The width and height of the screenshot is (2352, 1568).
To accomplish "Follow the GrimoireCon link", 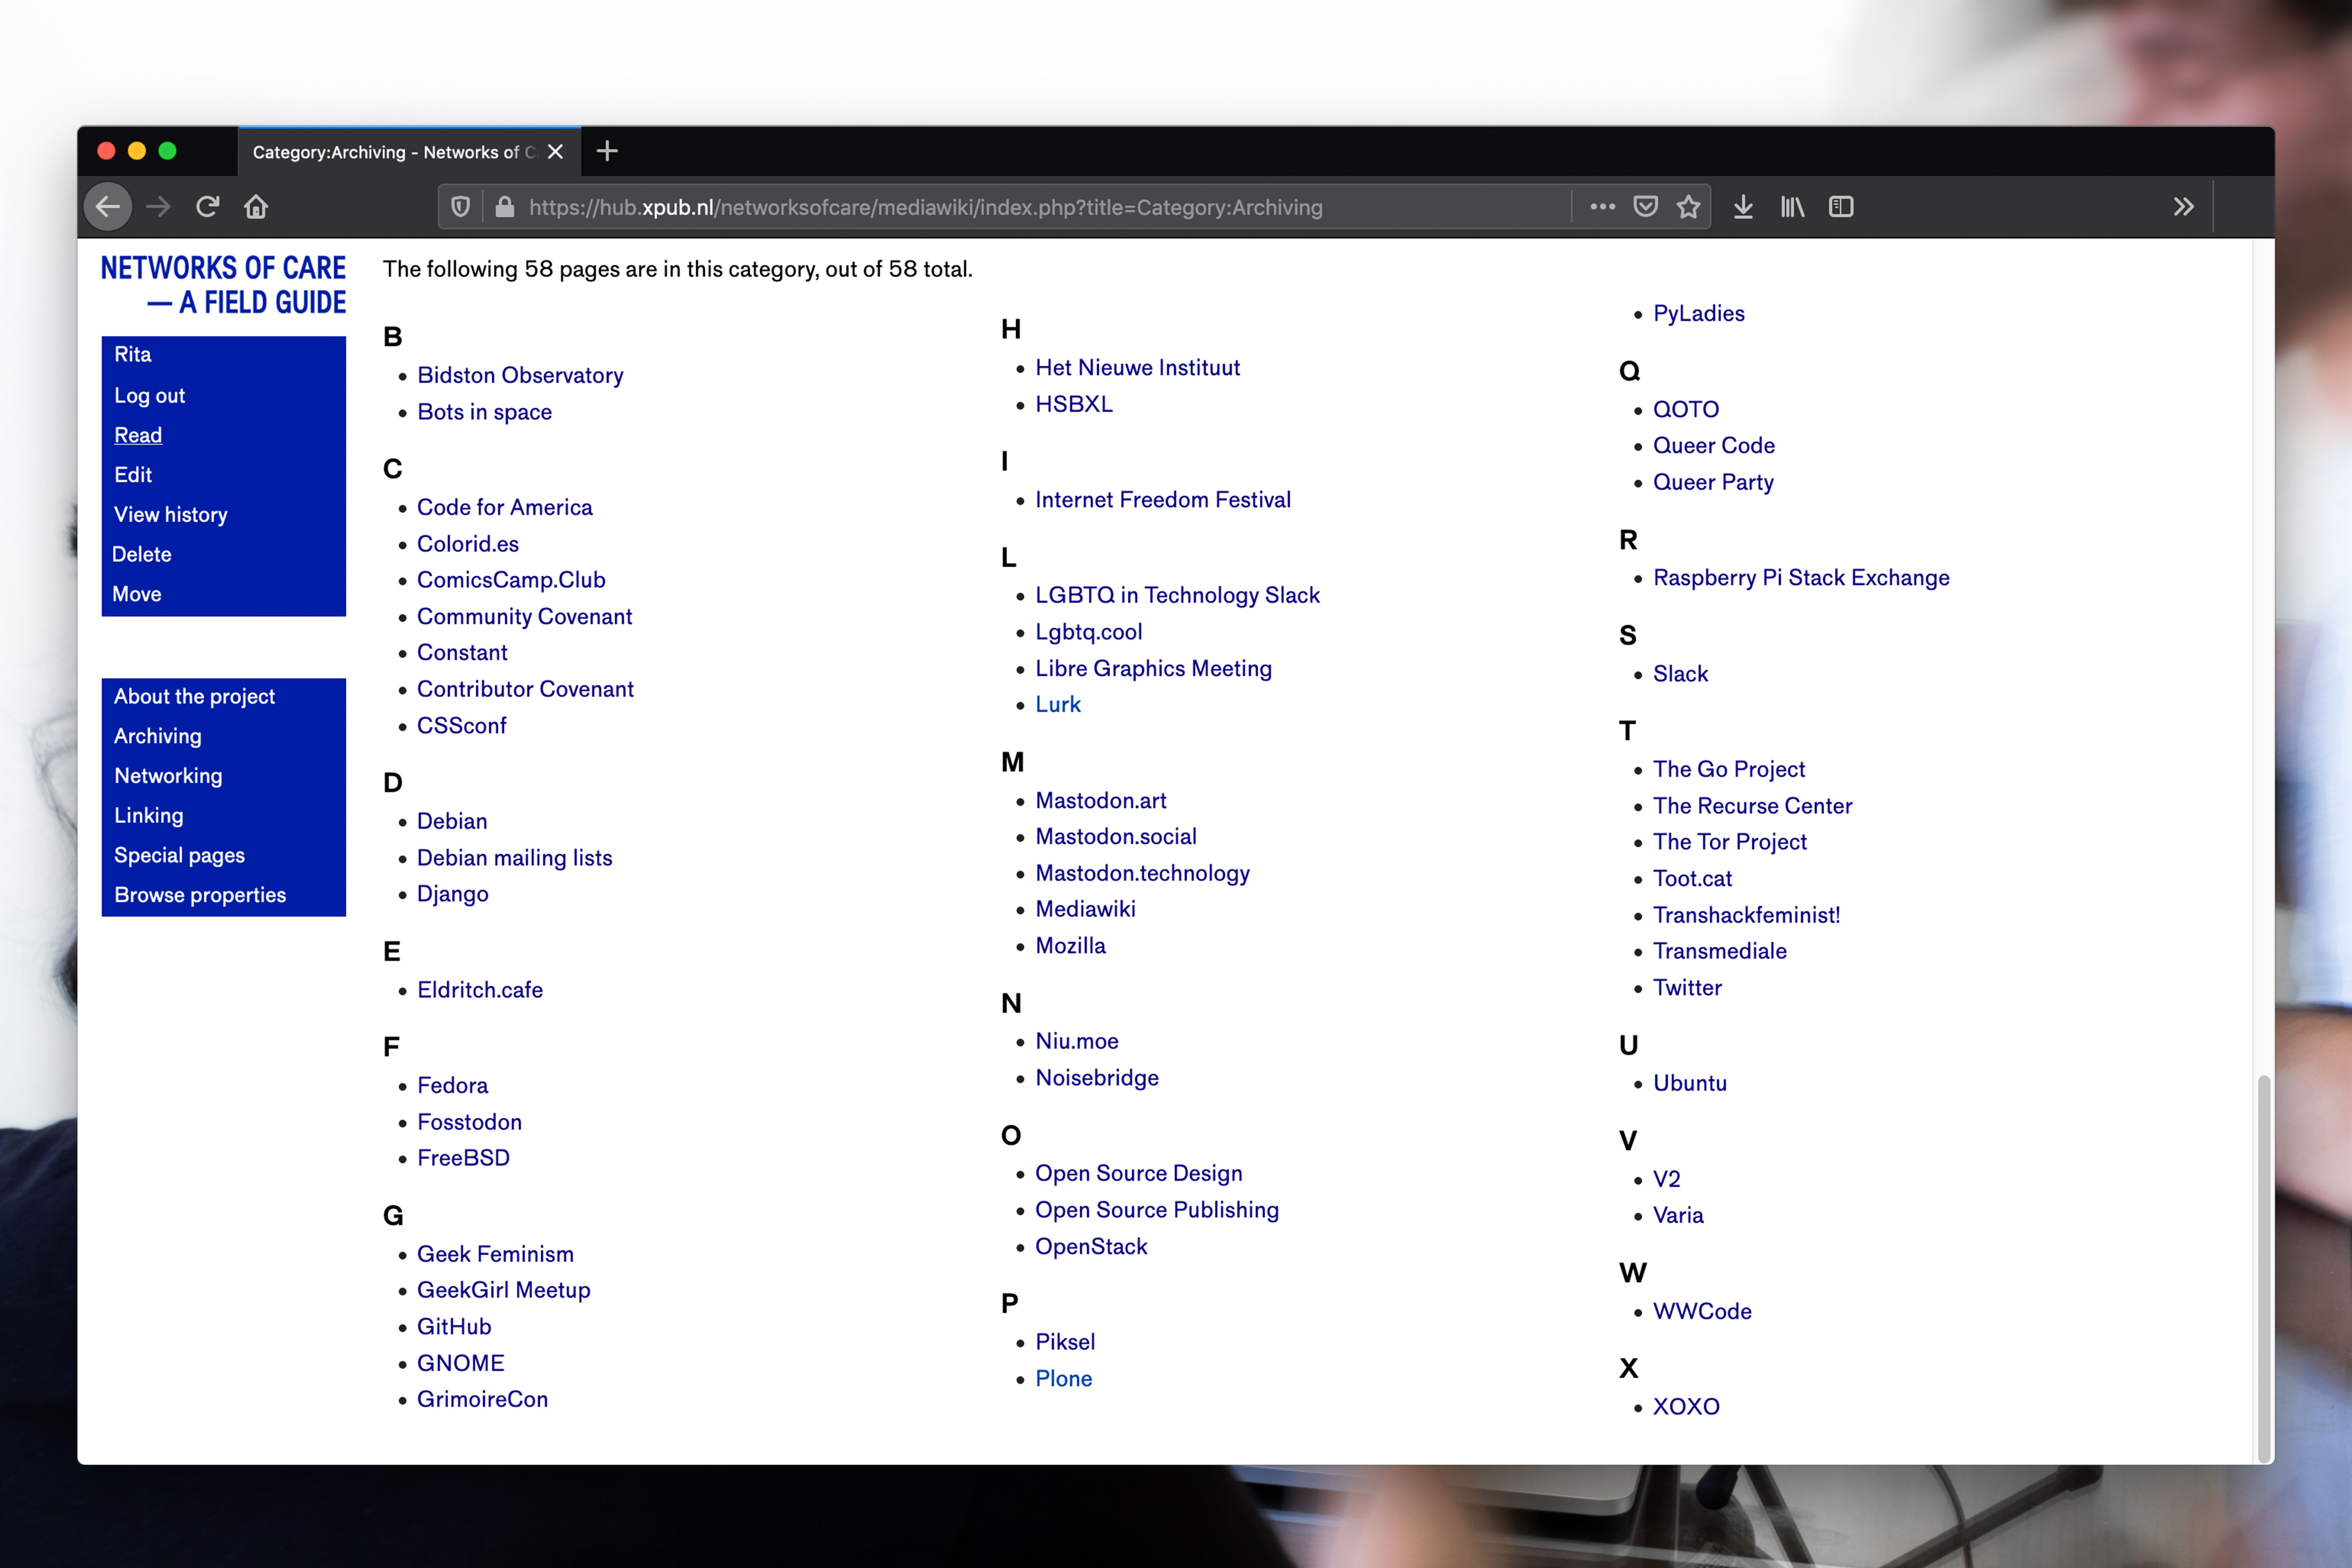I will point(482,1399).
